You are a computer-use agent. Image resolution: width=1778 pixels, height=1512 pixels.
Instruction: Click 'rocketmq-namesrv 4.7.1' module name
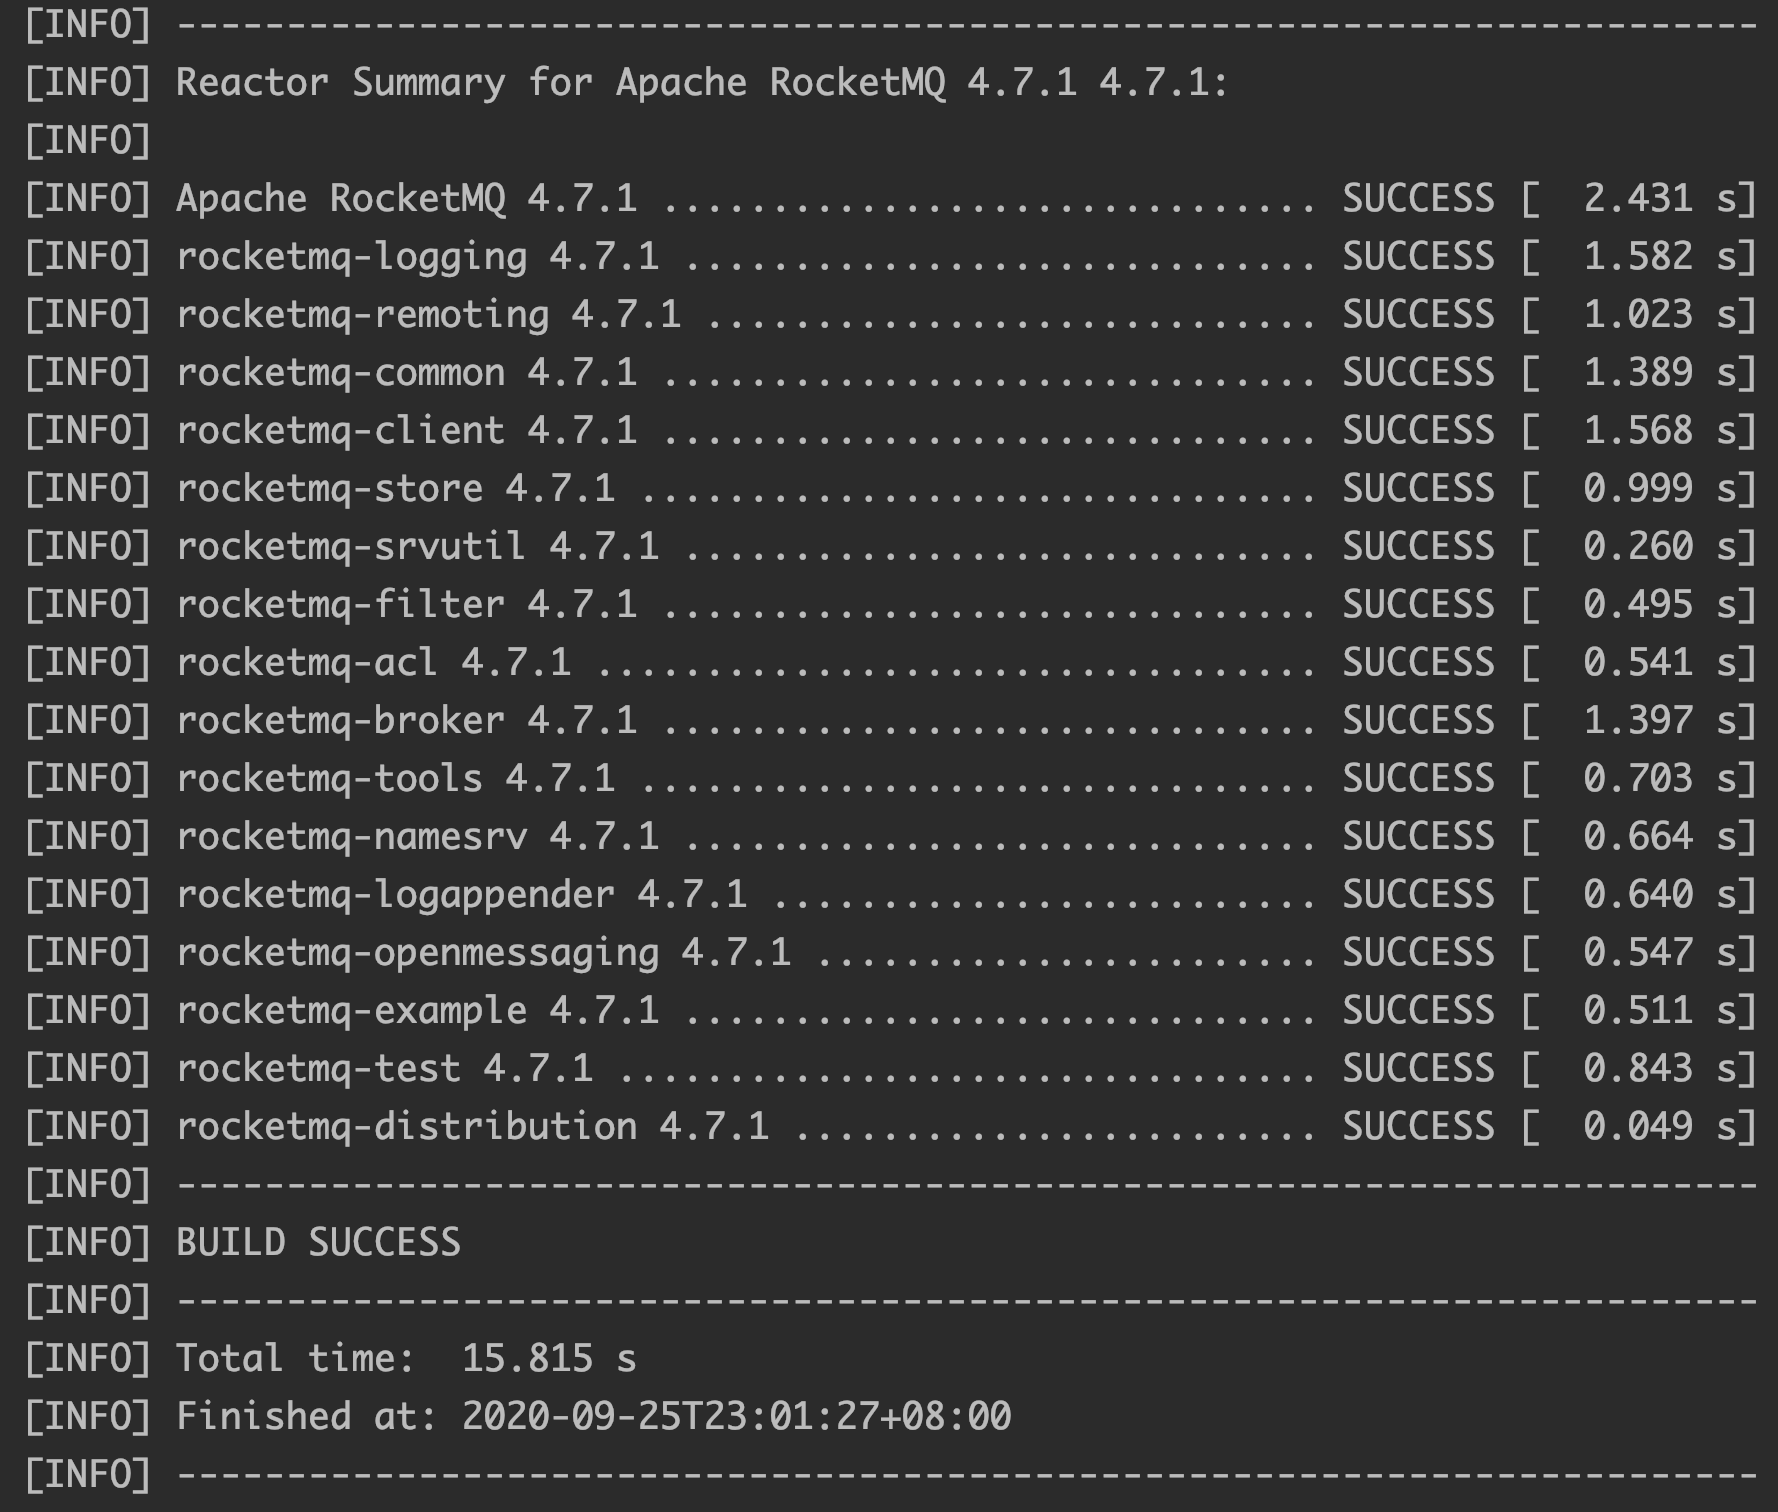417,837
